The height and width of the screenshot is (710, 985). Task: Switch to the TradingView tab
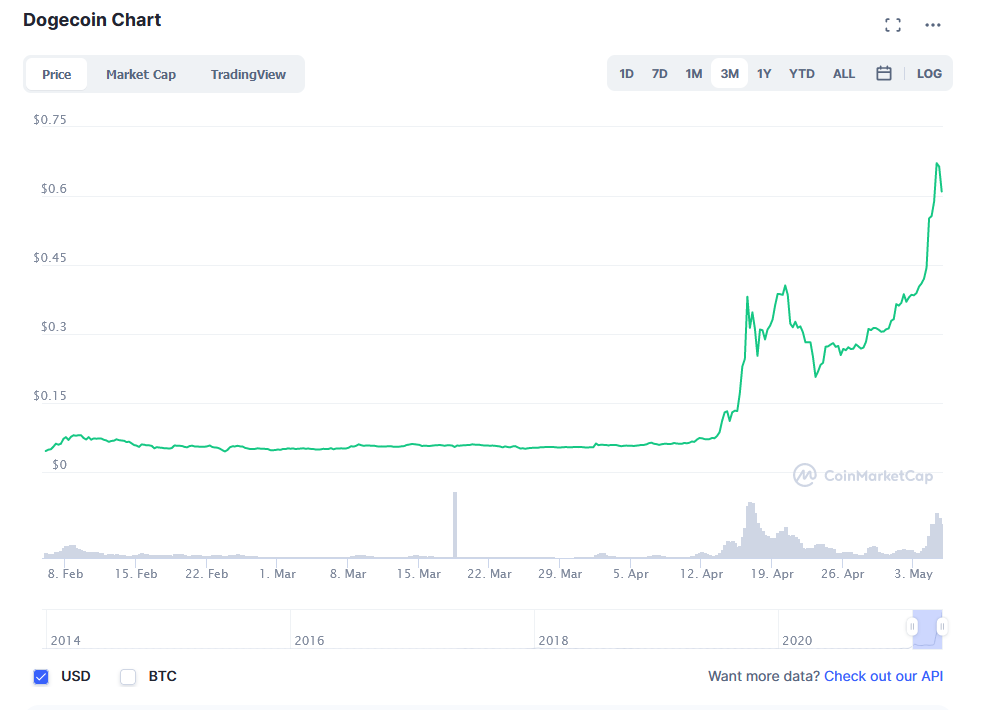tap(248, 74)
